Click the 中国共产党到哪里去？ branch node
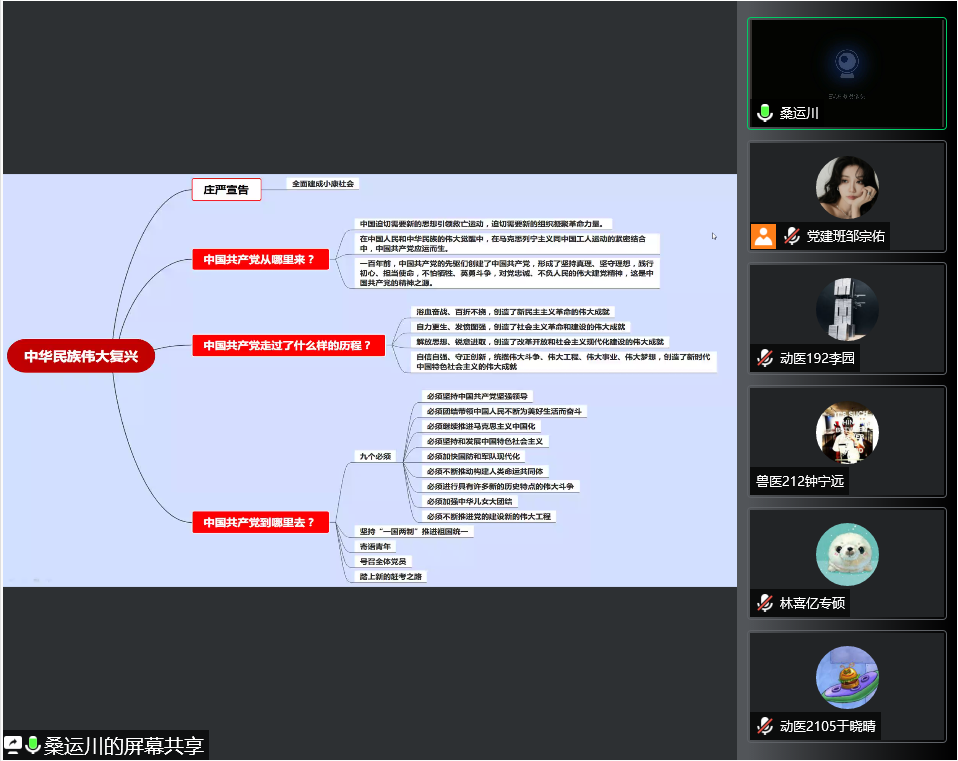 pos(259,522)
